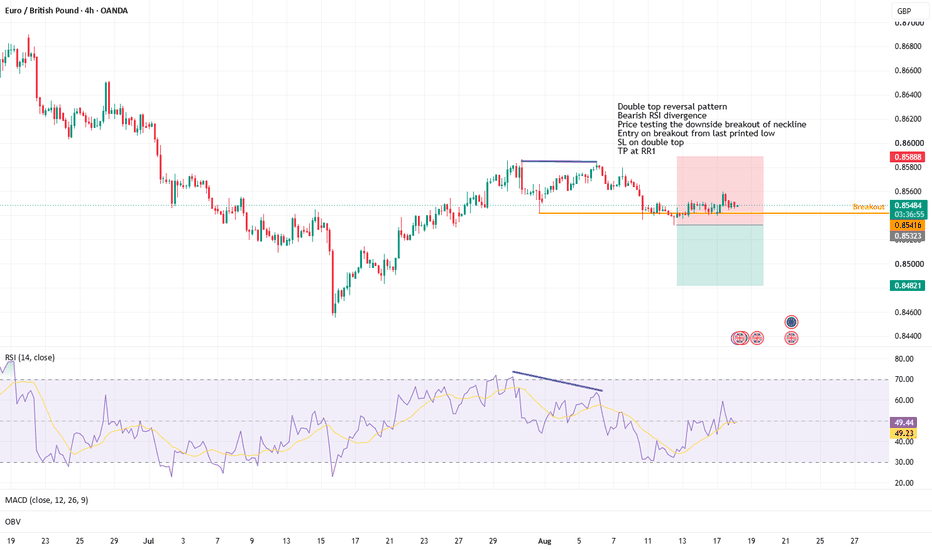932x550 pixels.
Task: Select the 'Price testing the downside breakout' line
Action: pyautogui.click(x=712, y=124)
